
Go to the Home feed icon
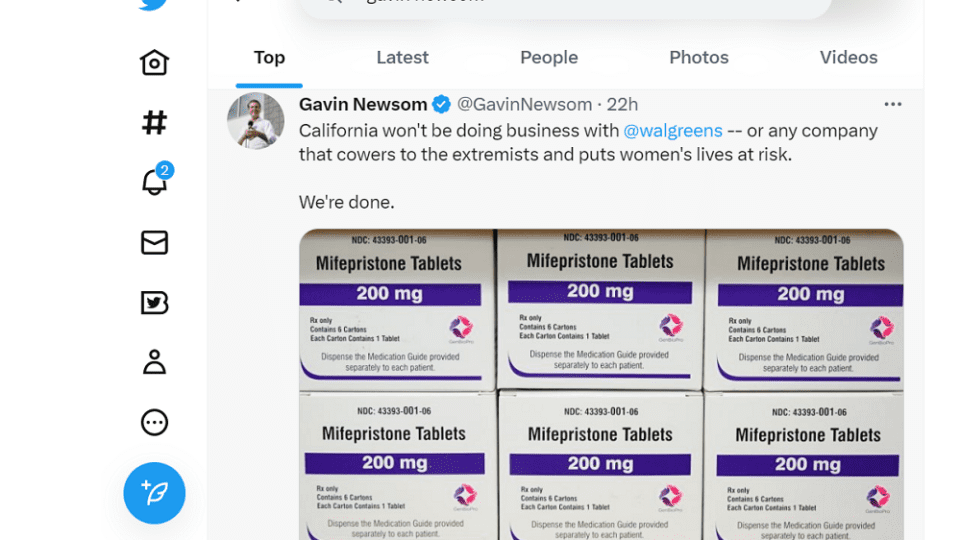154,63
